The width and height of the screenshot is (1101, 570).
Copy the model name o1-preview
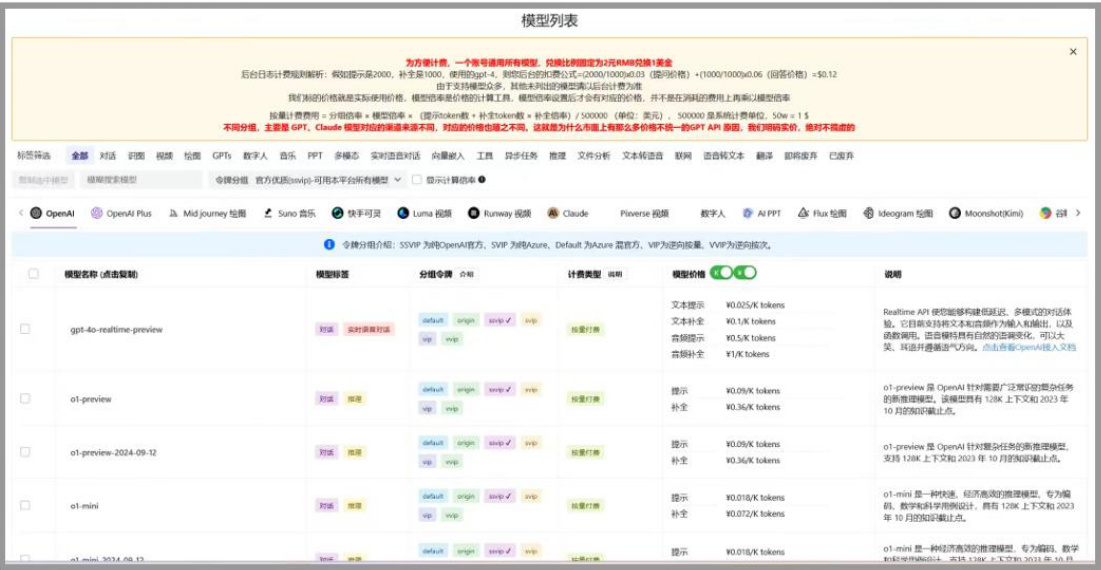pos(91,399)
